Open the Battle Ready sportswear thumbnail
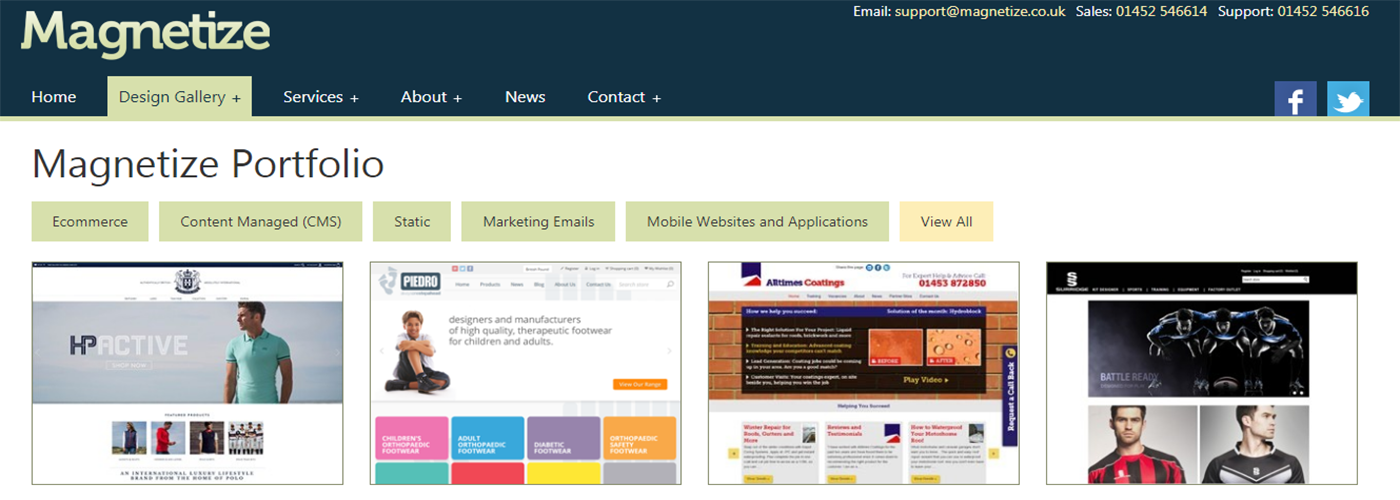 (1201, 373)
